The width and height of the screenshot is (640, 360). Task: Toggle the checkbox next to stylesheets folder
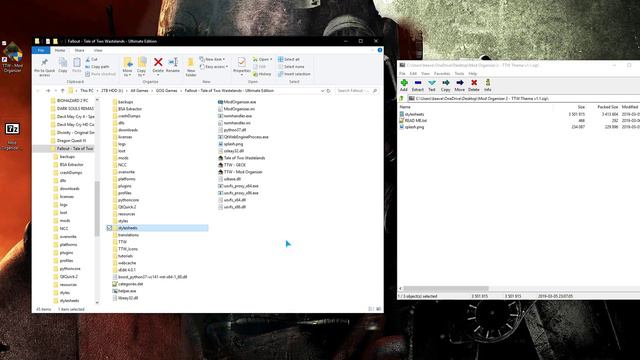[109, 228]
